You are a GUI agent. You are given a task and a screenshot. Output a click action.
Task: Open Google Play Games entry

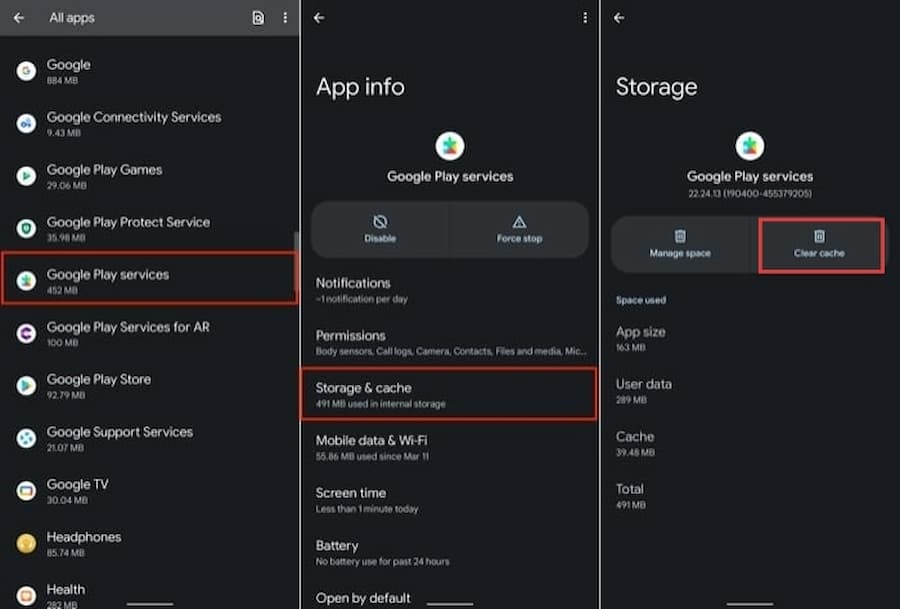(149, 176)
